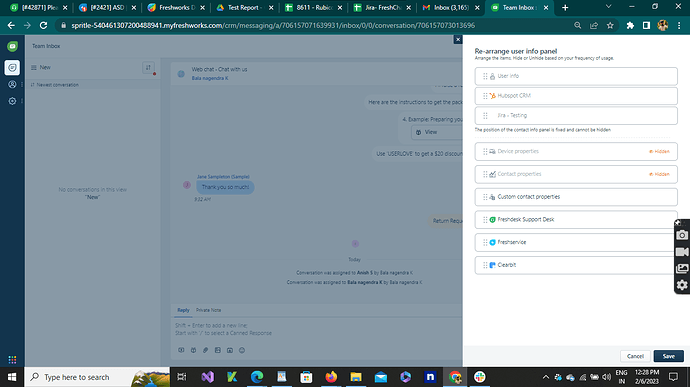The width and height of the screenshot is (690, 387).
Task: Close the re-arrange panel with X
Action: 458,40
